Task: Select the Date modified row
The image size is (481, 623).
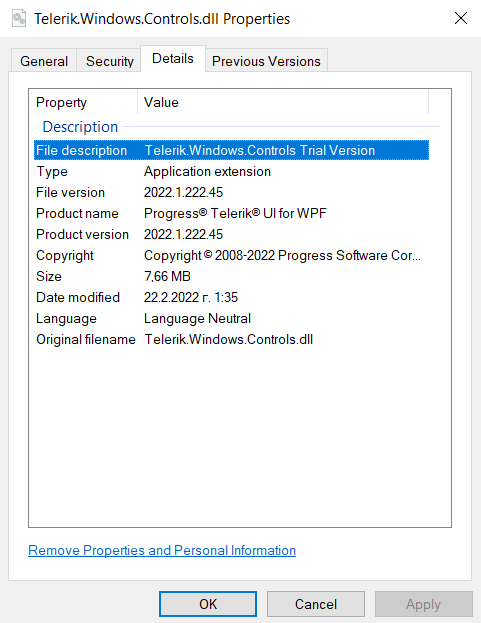Action: click(x=232, y=297)
